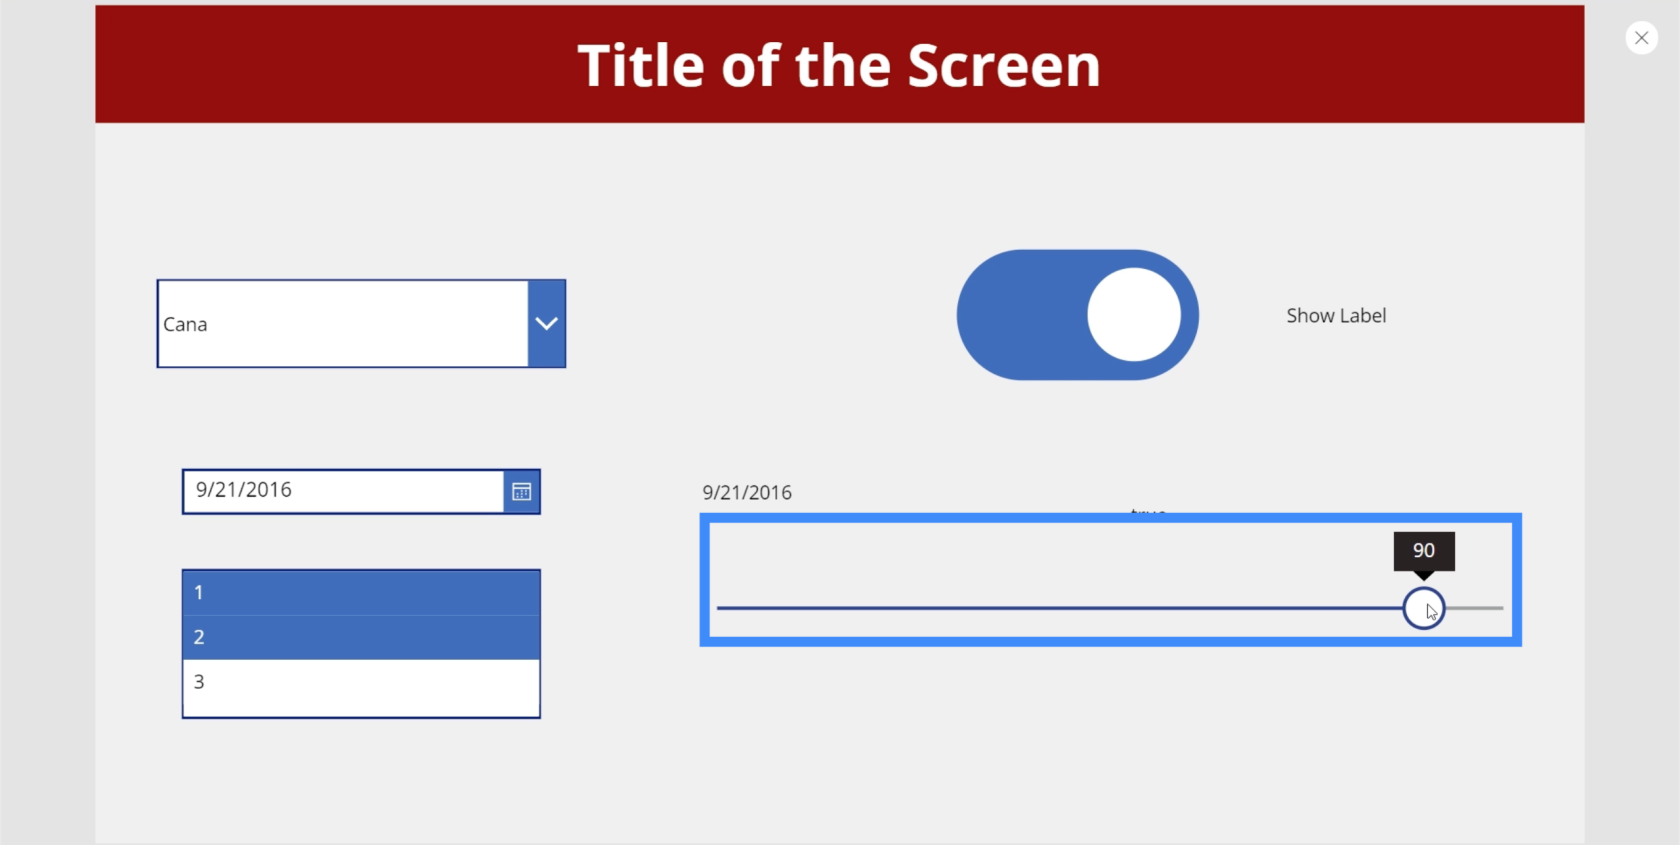The height and width of the screenshot is (845, 1680).
Task: Click the blue filled portion of the slider track
Action: pos(1059,608)
